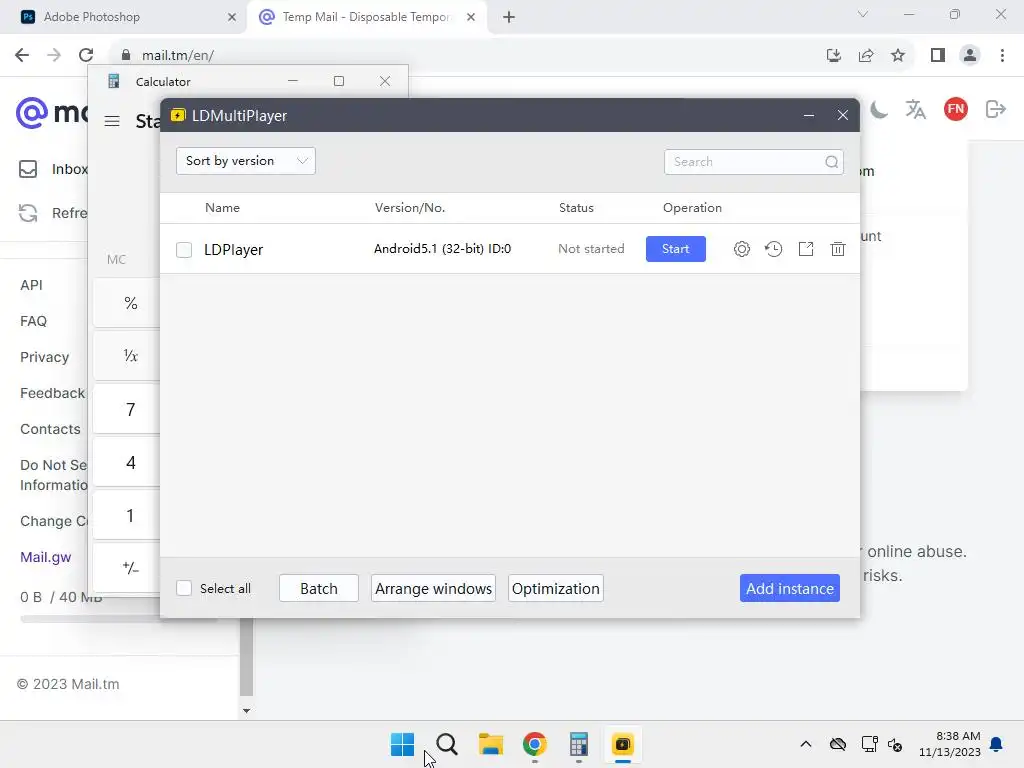Click the clock in the taskbar
The height and width of the screenshot is (768, 1024).
(950, 744)
